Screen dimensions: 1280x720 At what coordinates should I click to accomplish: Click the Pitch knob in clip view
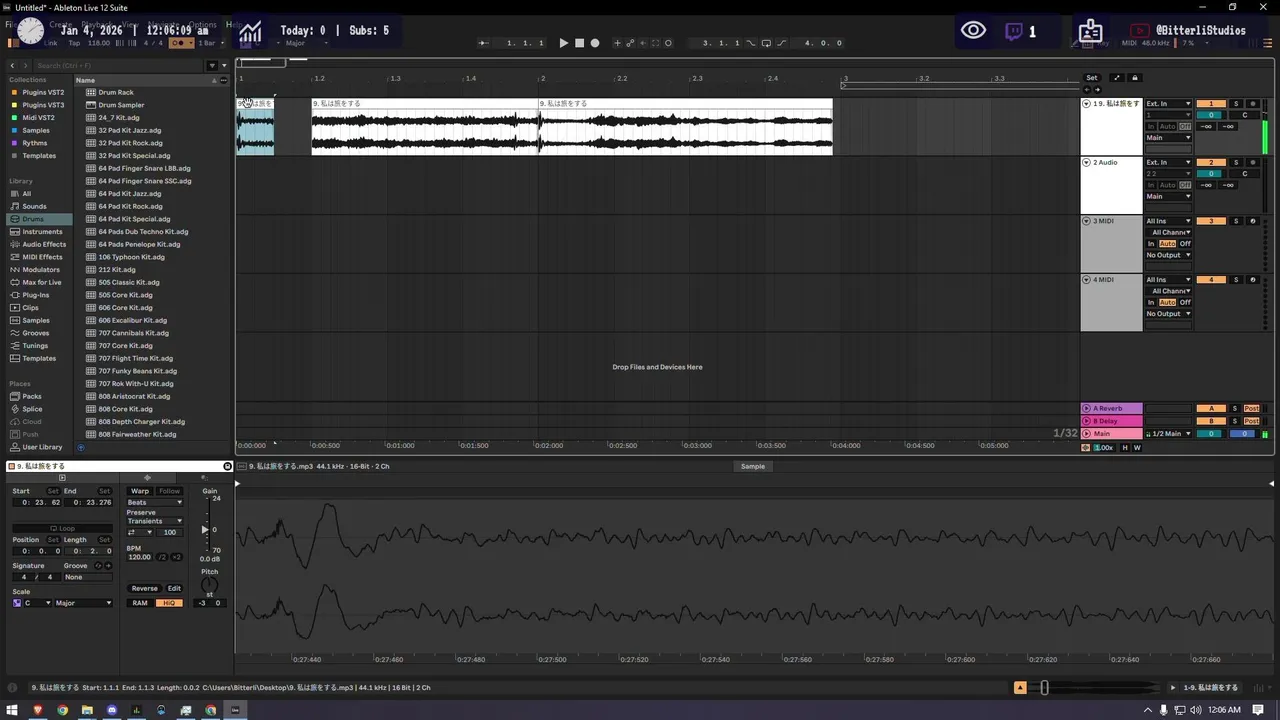click(209, 584)
